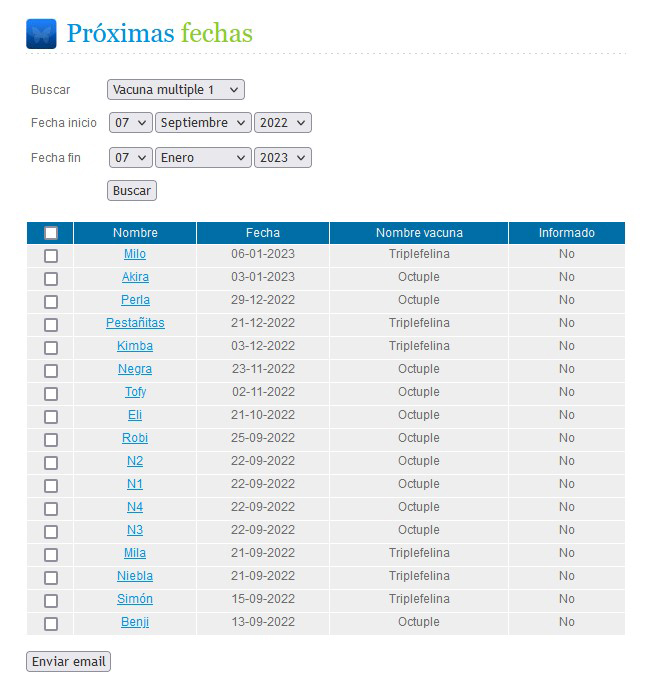Open the Fecha inicio day dropdown
The image size is (658, 675).
(x=131, y=123)
